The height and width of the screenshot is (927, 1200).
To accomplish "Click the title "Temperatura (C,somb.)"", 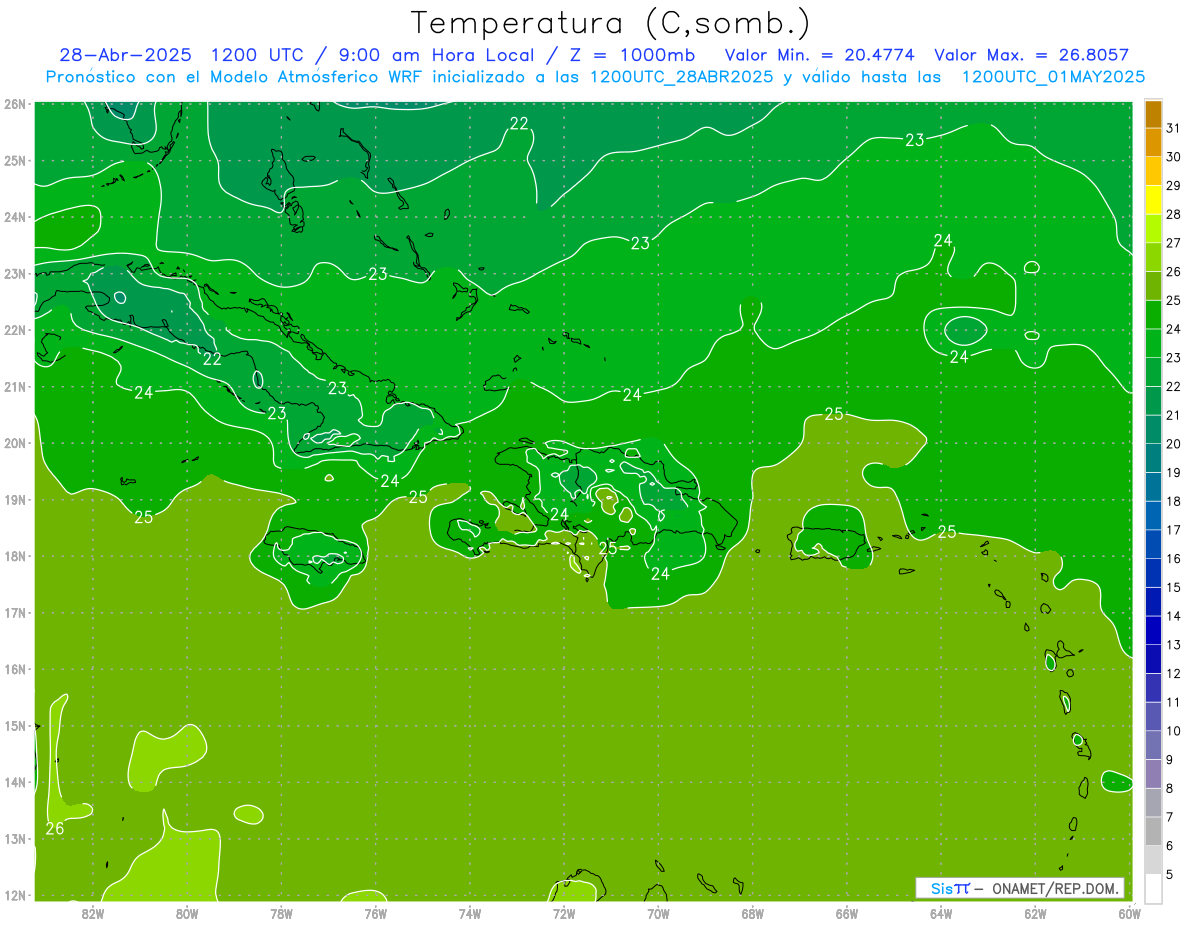I will 611,23.
